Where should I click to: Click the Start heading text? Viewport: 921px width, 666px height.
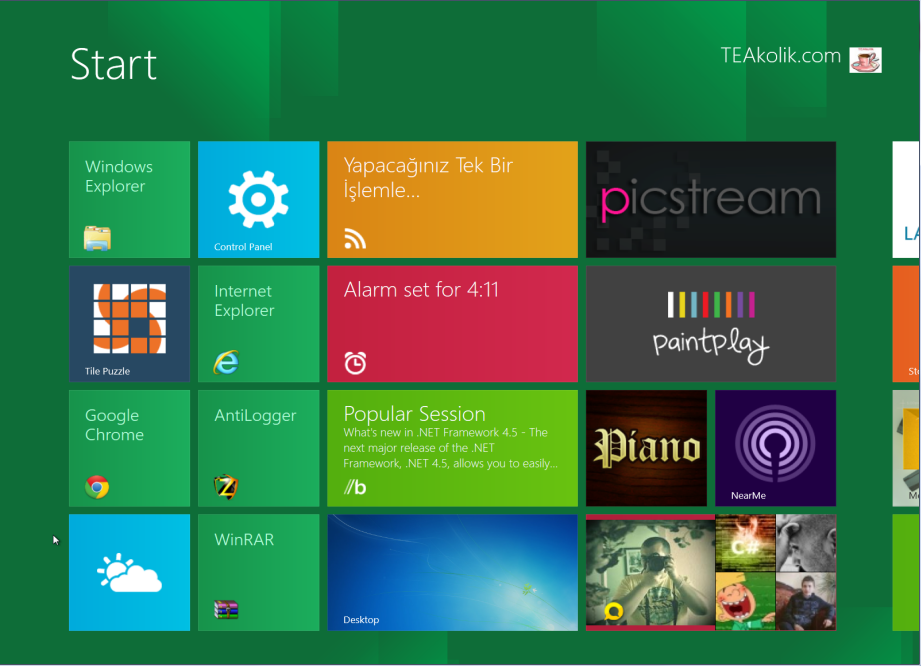113,64
